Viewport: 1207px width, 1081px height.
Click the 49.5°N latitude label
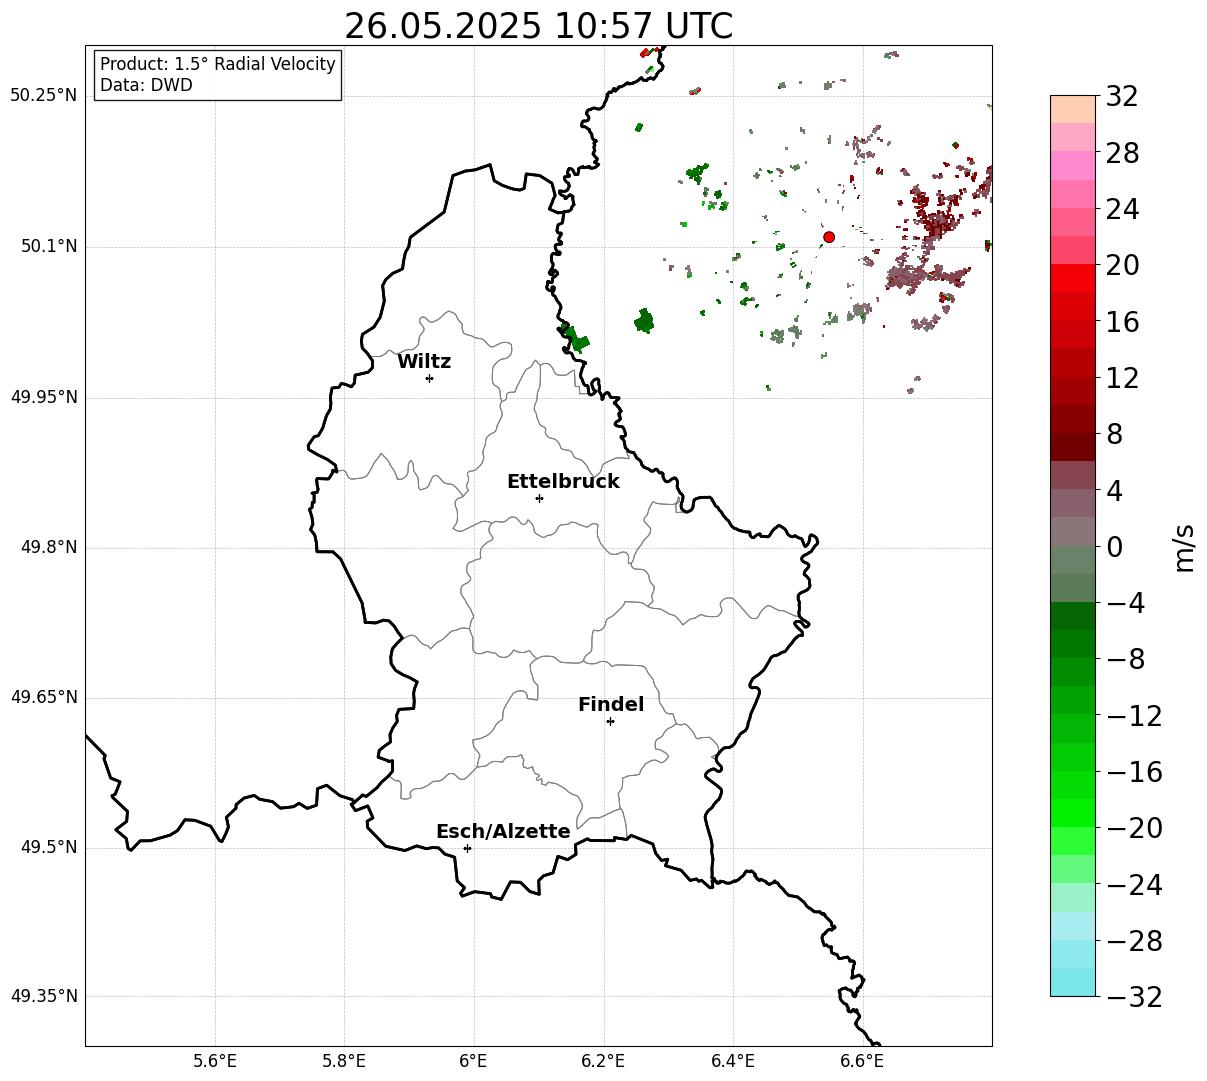pyautogui.click(x=49, y=848)
